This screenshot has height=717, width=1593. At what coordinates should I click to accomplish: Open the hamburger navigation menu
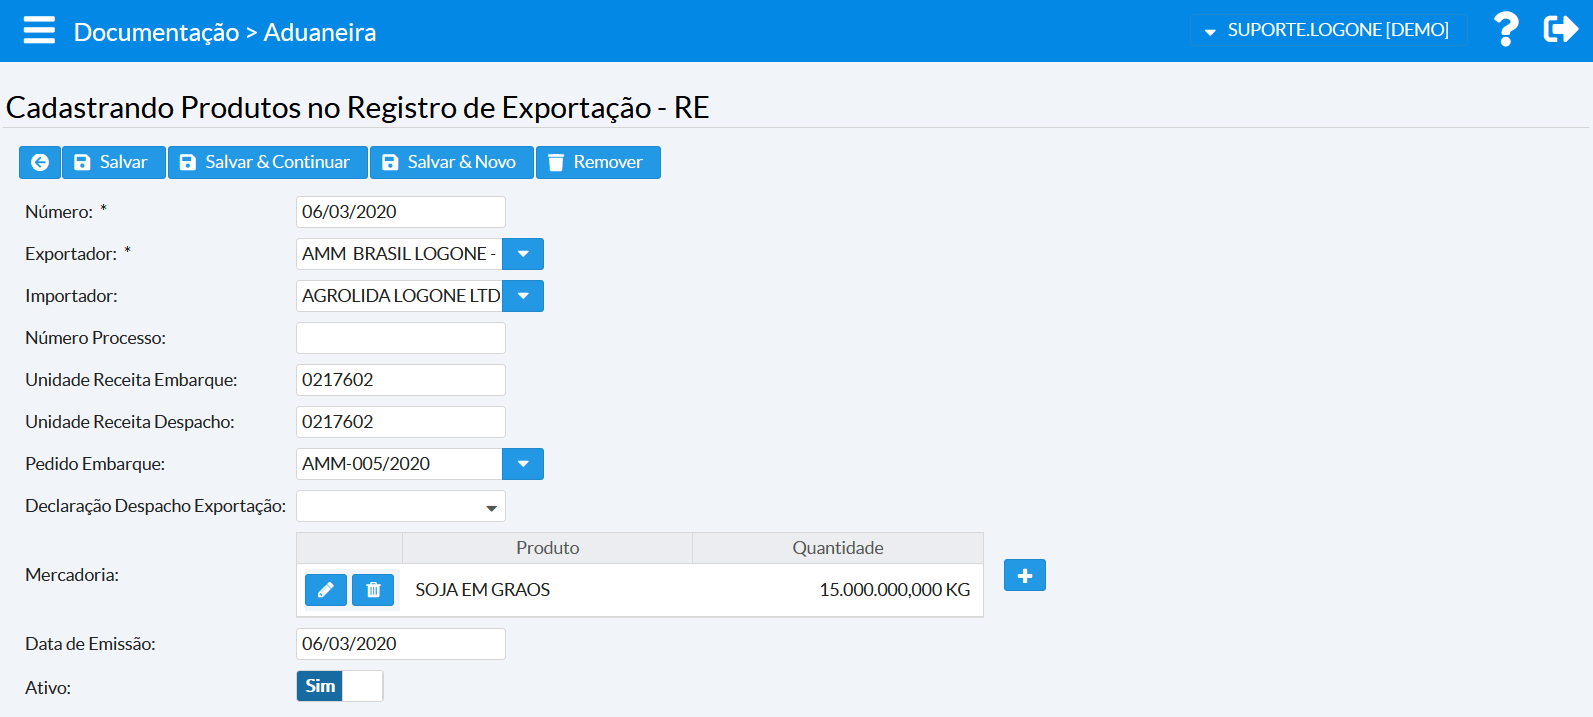[x=39, y=30]
